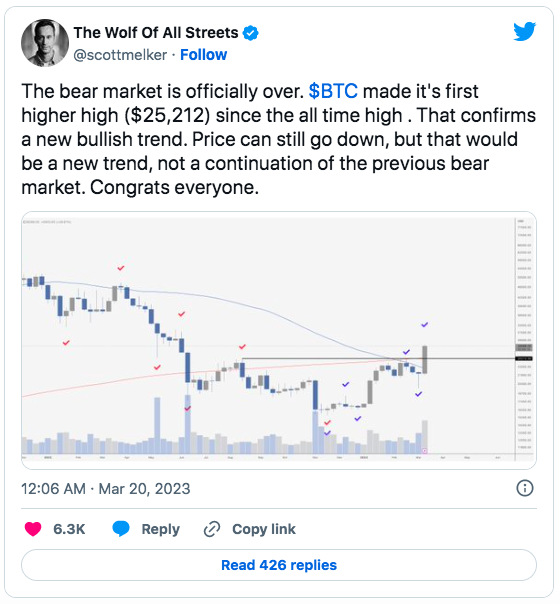Click the tweet body text

pos(278,139)
